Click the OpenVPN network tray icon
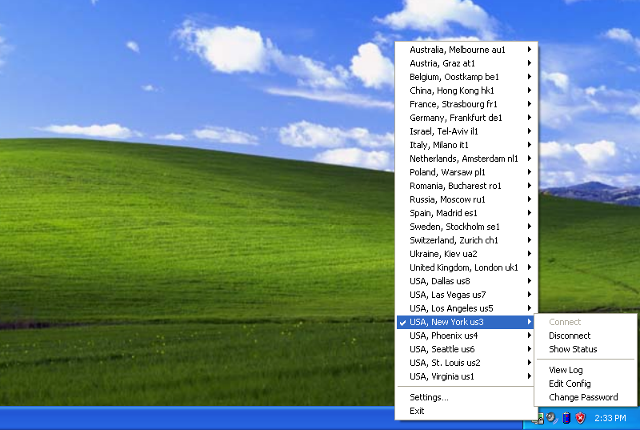The image size is (640, 430). click(539, 419)
